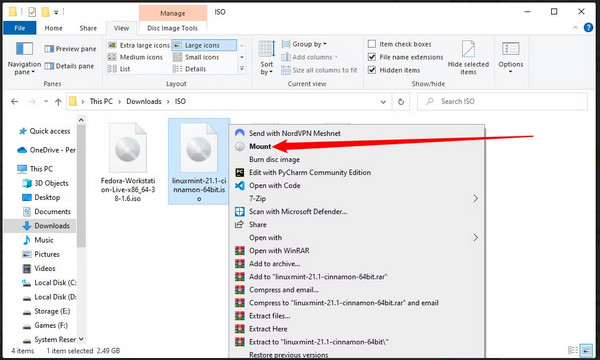Image resolution: width=600 pixels, height=360 pixels.
Task: Select Large icons layout
Action: pyautogui.click(x=204, y=45)
